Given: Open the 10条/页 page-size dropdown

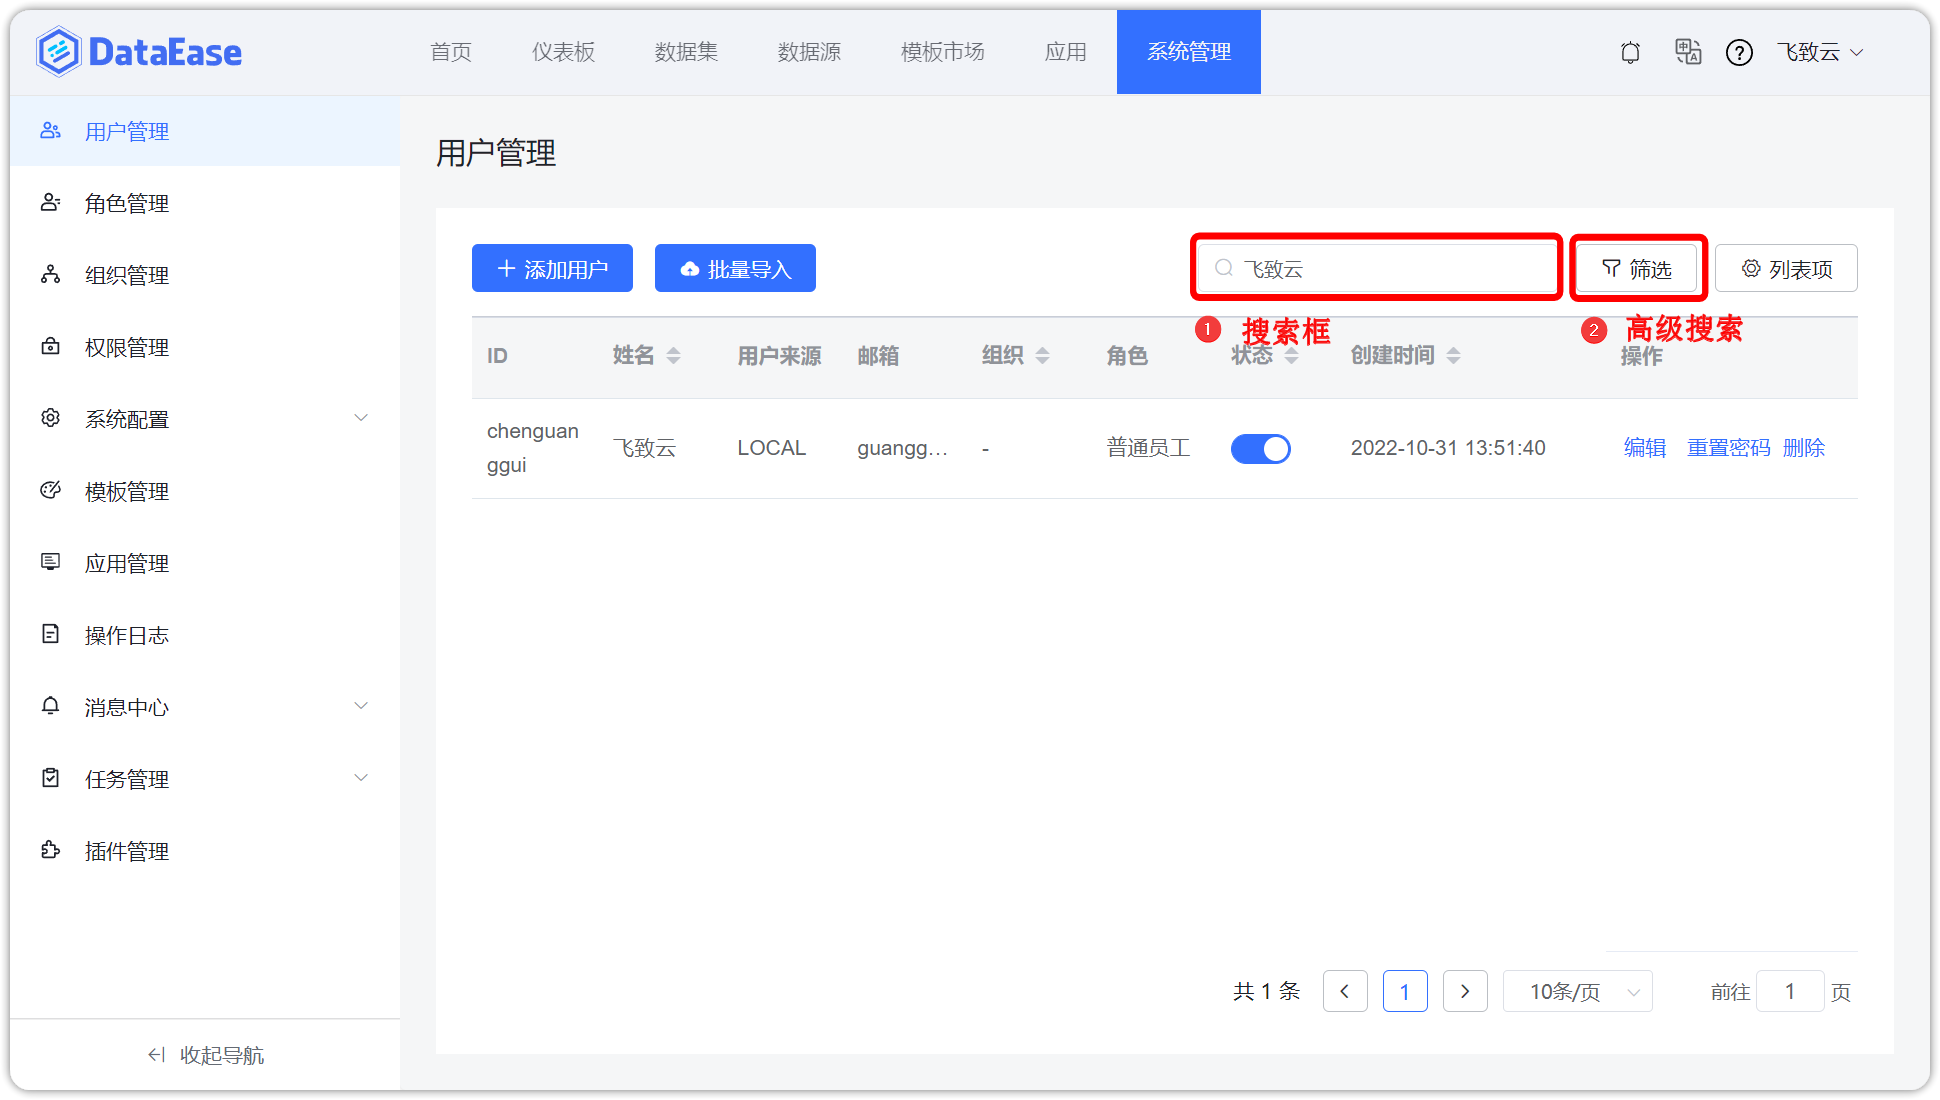Looking at the screenshot, I should coord(1578,991).
